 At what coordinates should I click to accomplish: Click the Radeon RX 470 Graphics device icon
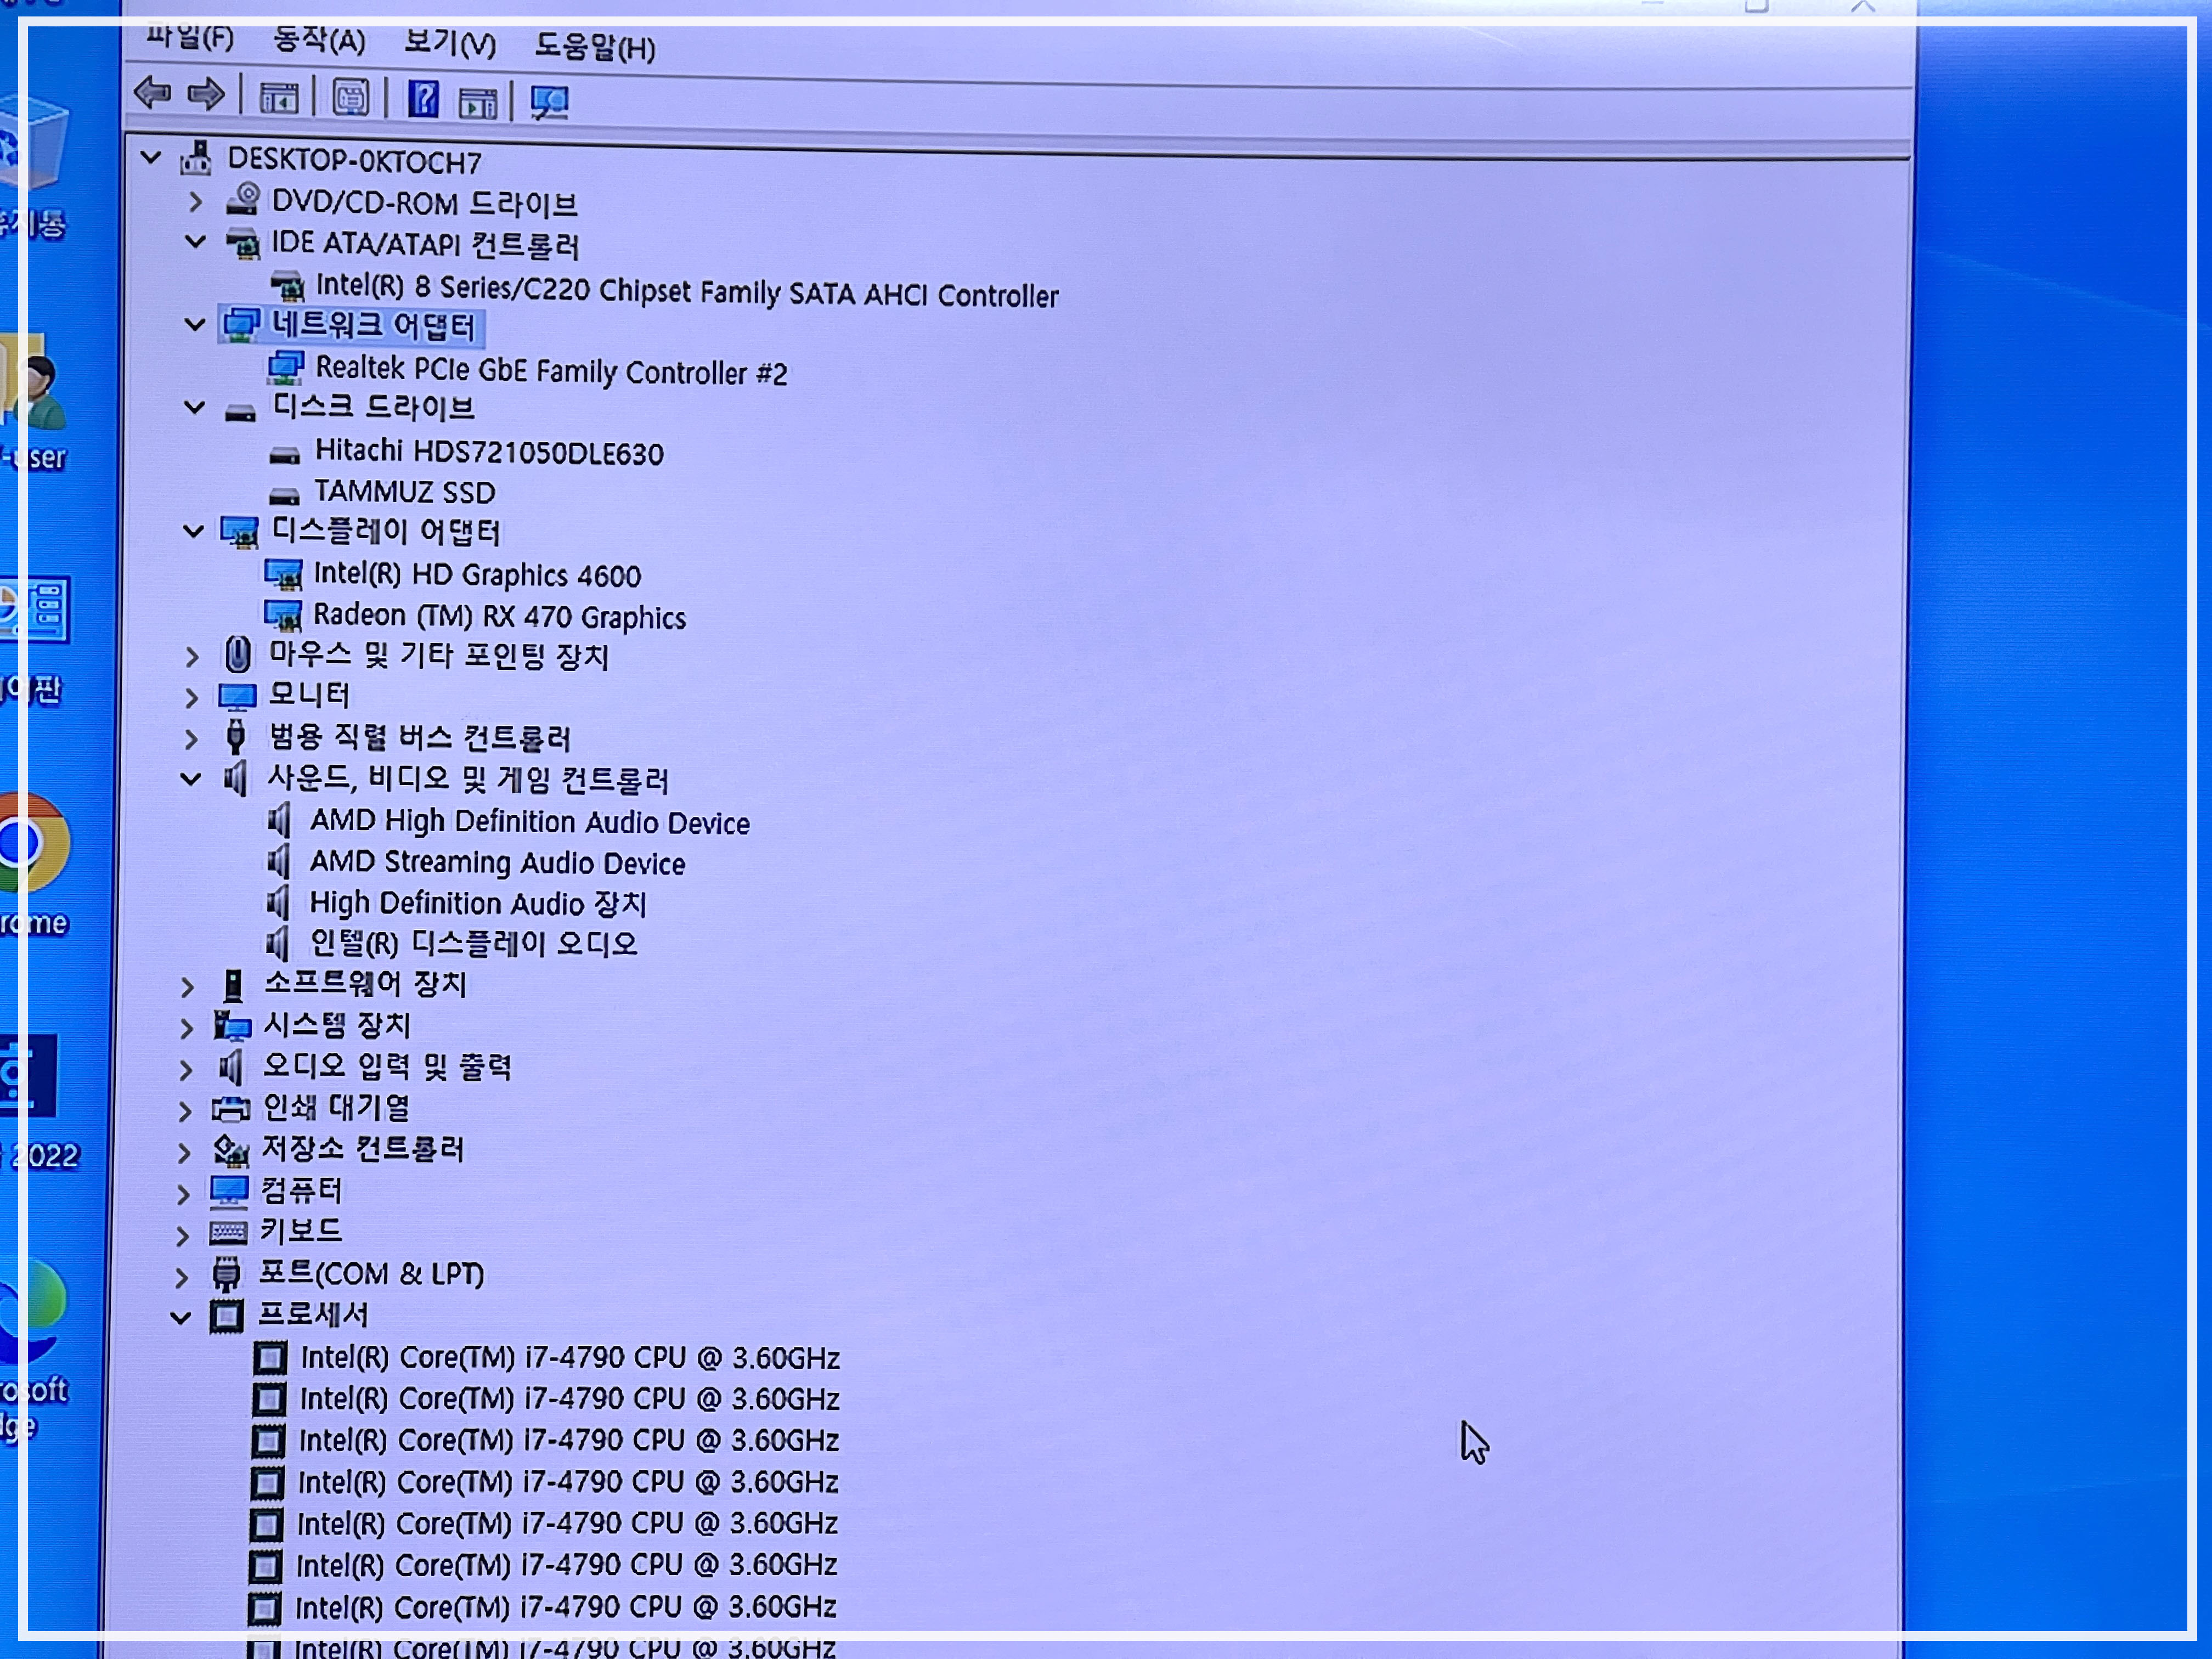tap(283, 615)
